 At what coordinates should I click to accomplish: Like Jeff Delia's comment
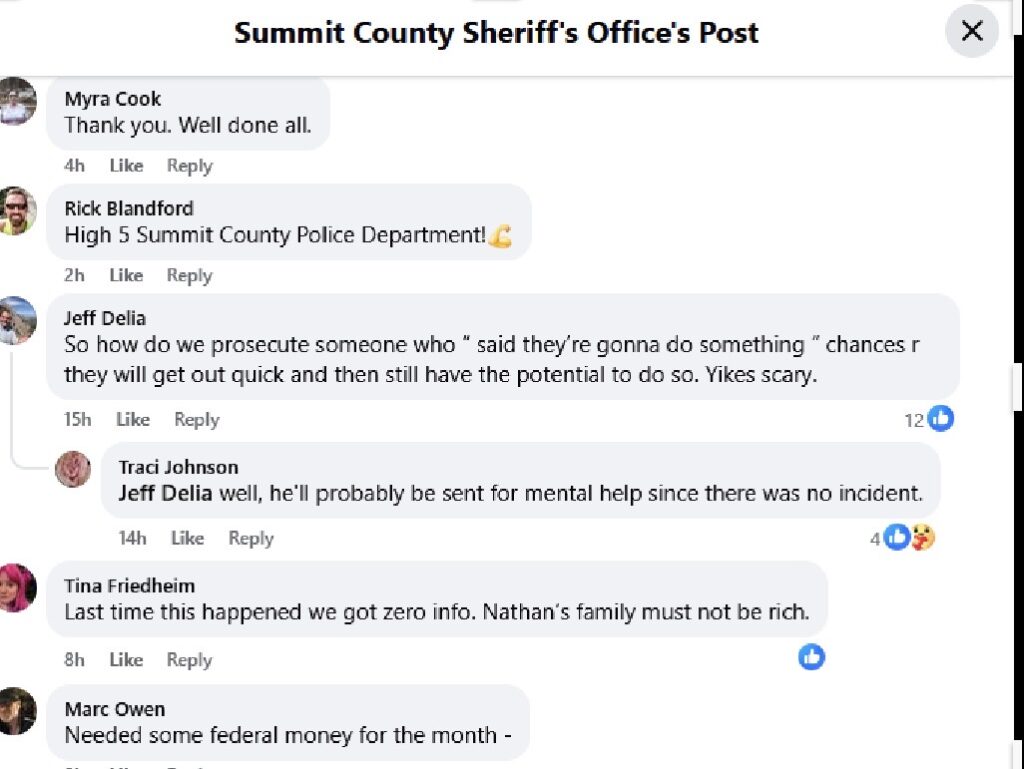[x=132, y=420]
